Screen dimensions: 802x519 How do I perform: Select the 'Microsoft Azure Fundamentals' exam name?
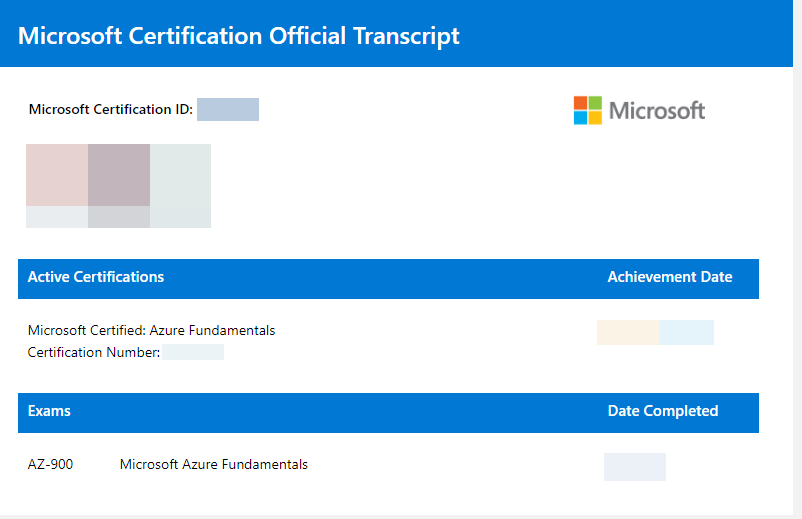coord(214,464)
